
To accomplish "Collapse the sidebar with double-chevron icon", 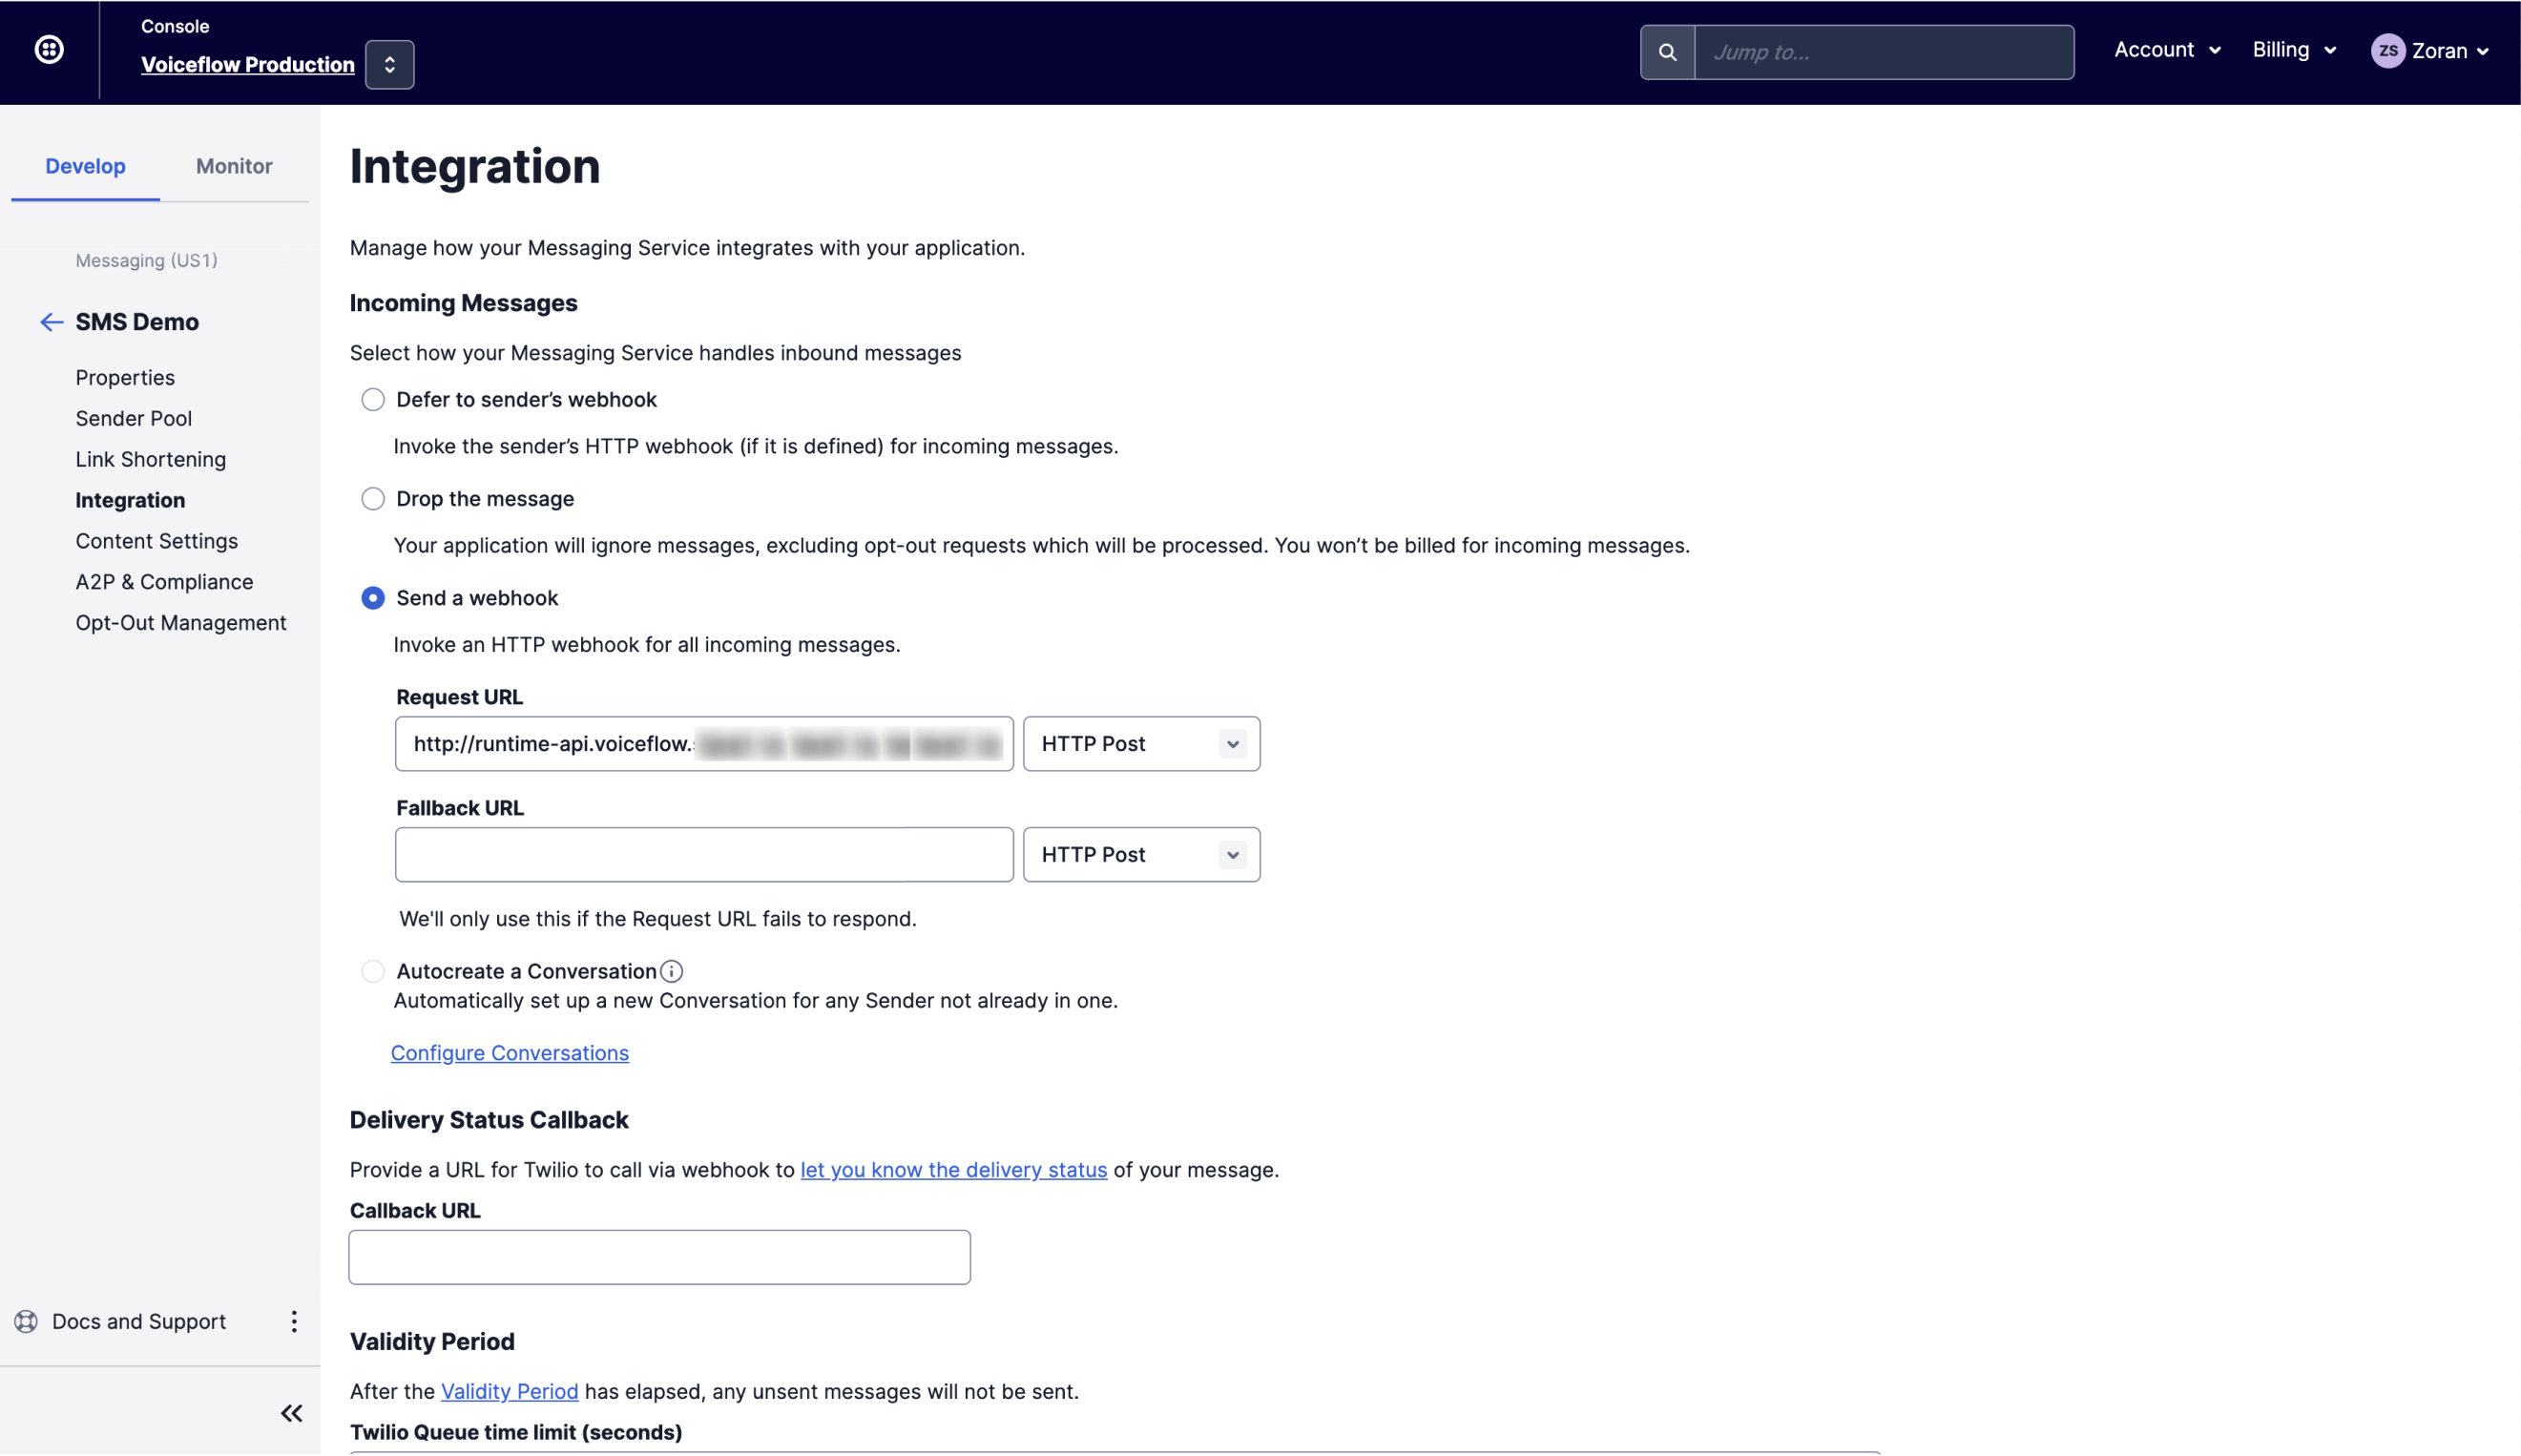I will (x=291, y=1413).
